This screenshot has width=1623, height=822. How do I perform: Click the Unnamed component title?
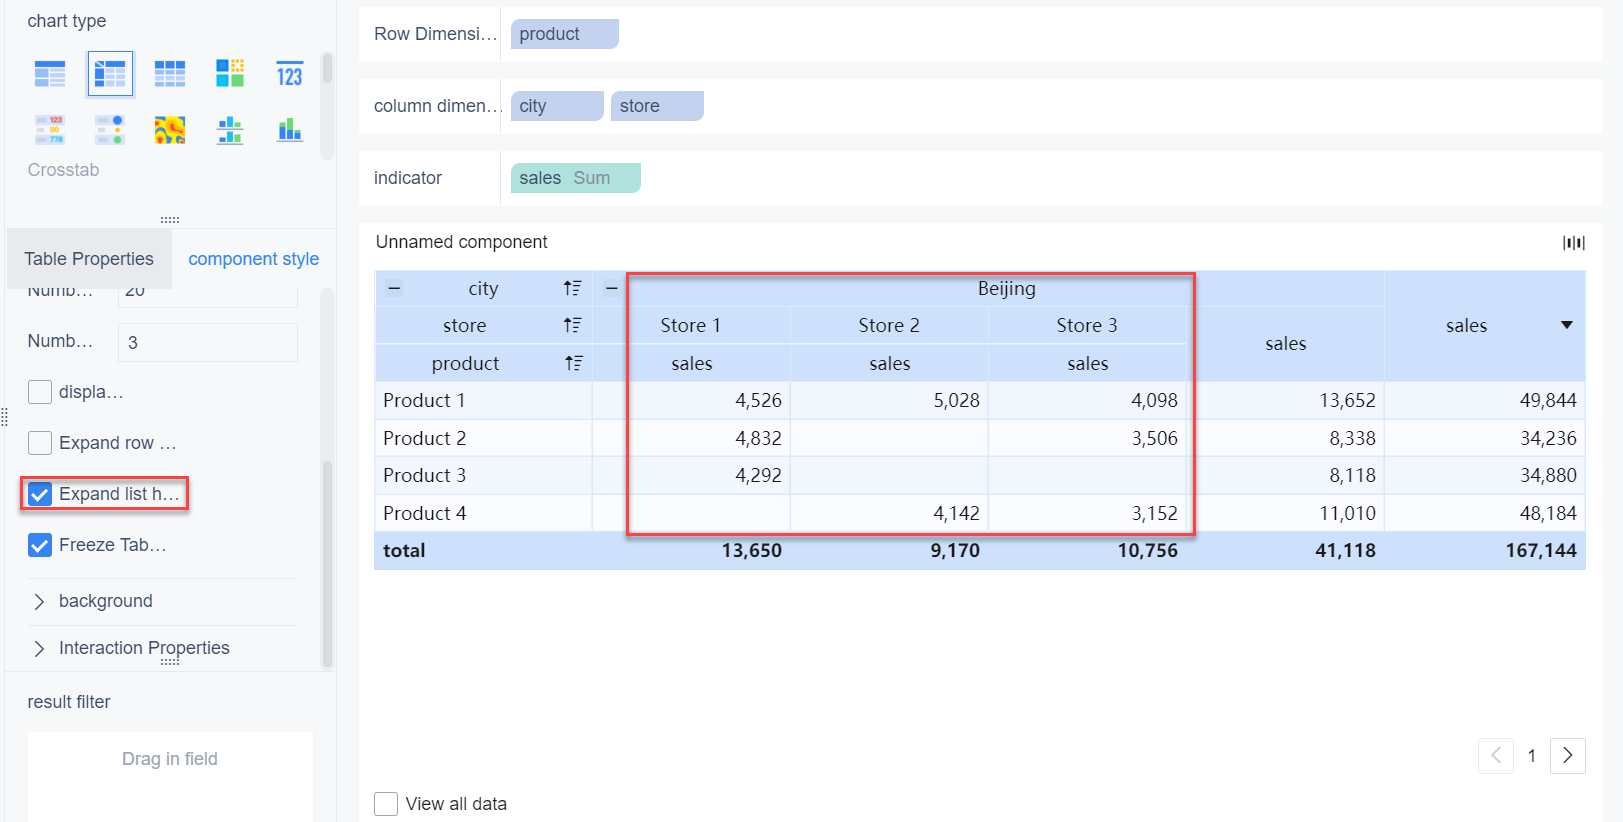point(462,242)
